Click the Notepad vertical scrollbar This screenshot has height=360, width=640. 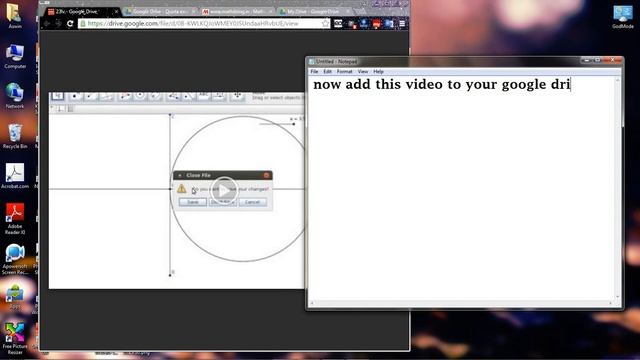[x=617, y=188]
